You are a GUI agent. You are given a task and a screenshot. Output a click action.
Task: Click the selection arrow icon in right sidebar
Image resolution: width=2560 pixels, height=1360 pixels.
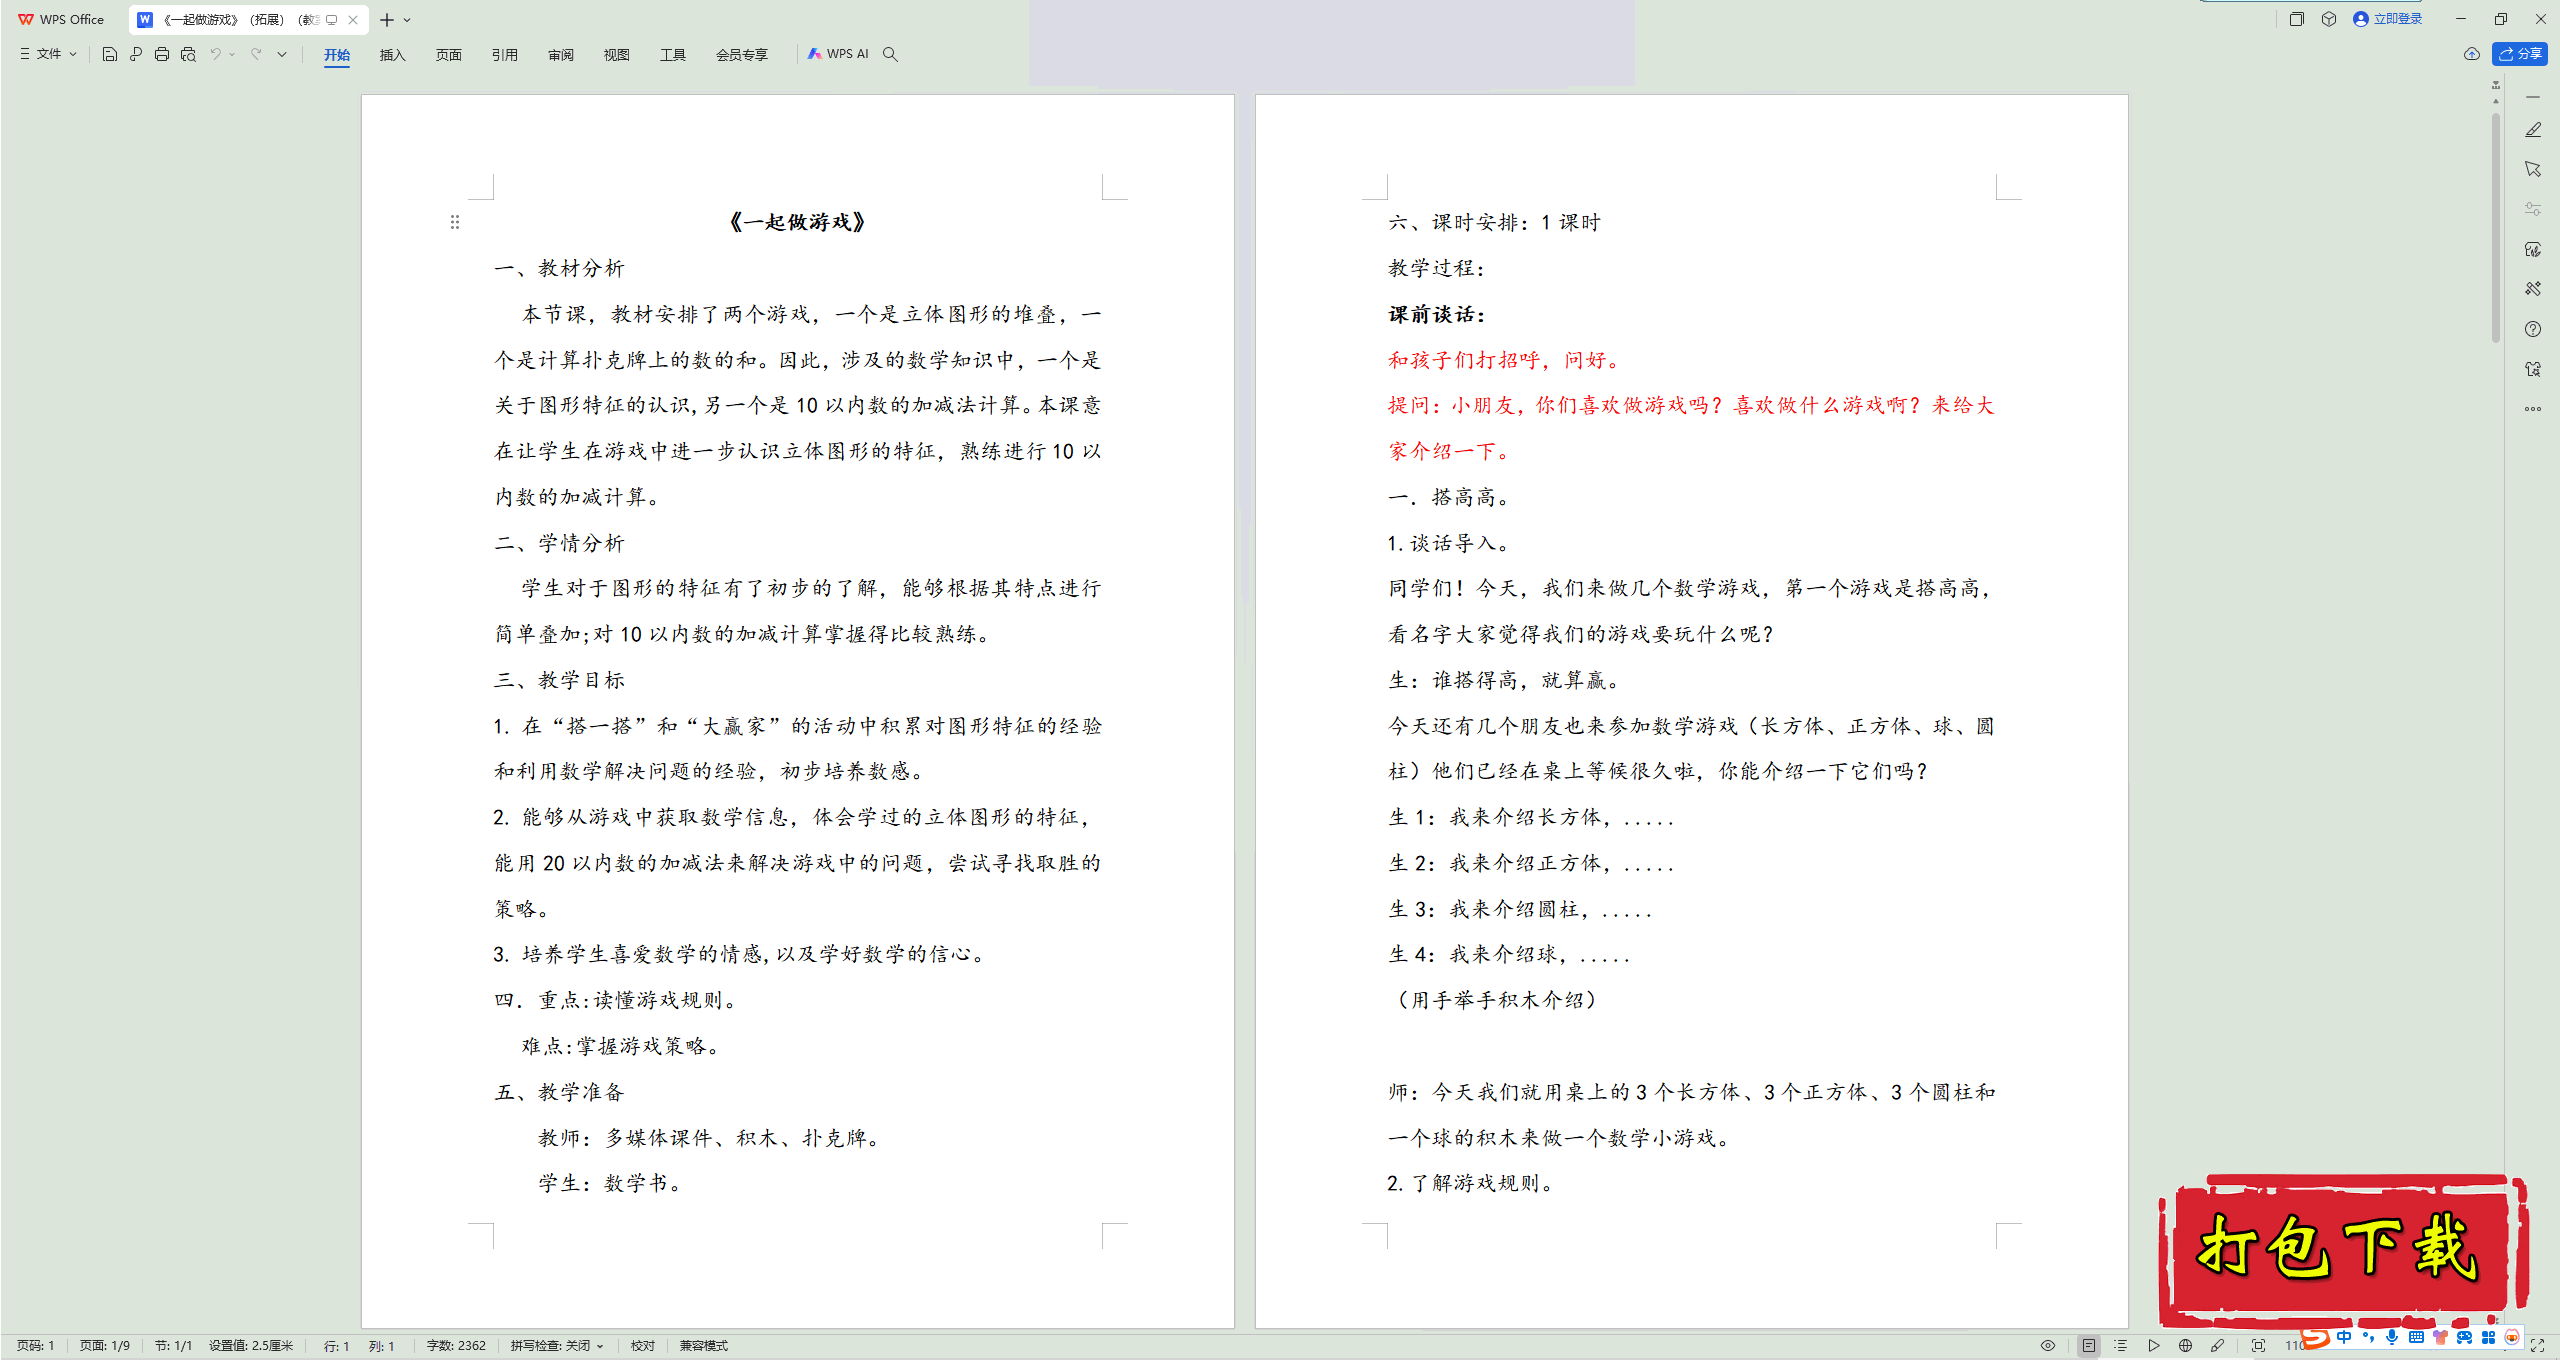point(2533,169)
